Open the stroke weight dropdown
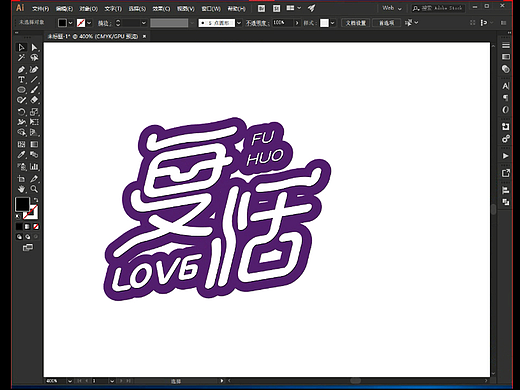Image resolution: width=520 pixels, height=390 pixels. (x=144, y=23)
